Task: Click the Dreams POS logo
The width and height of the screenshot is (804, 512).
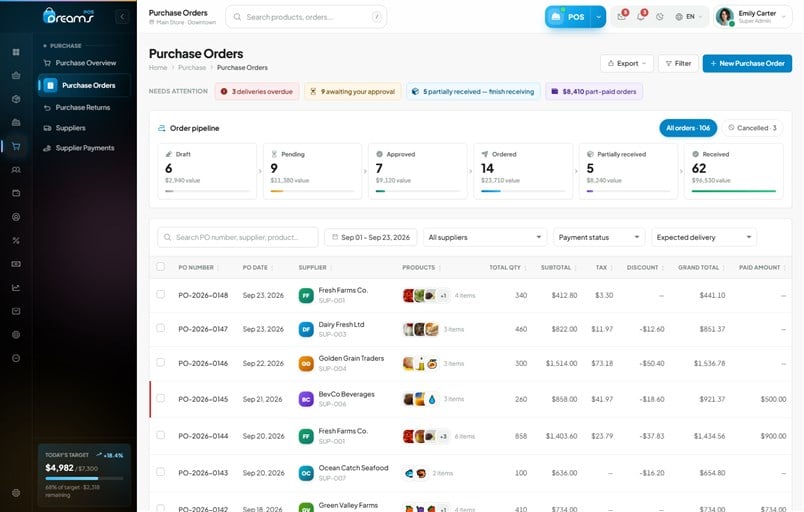Action: tap(68, 16)
